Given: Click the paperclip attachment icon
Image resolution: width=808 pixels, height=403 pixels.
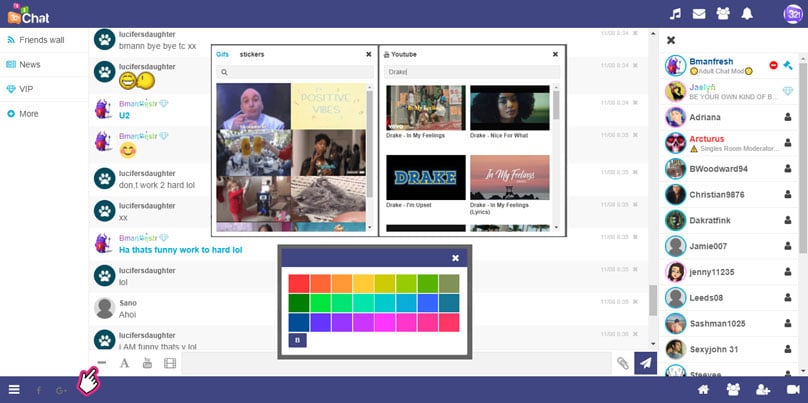Looking at the screenshot, I should tap(622, 364).
